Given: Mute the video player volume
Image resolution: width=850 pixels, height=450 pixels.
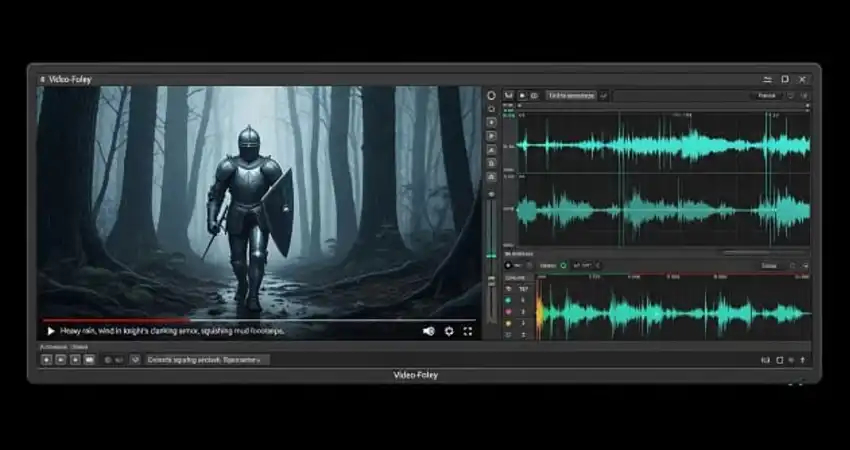Looking at the screenshot, I should [x=429, y=331].
